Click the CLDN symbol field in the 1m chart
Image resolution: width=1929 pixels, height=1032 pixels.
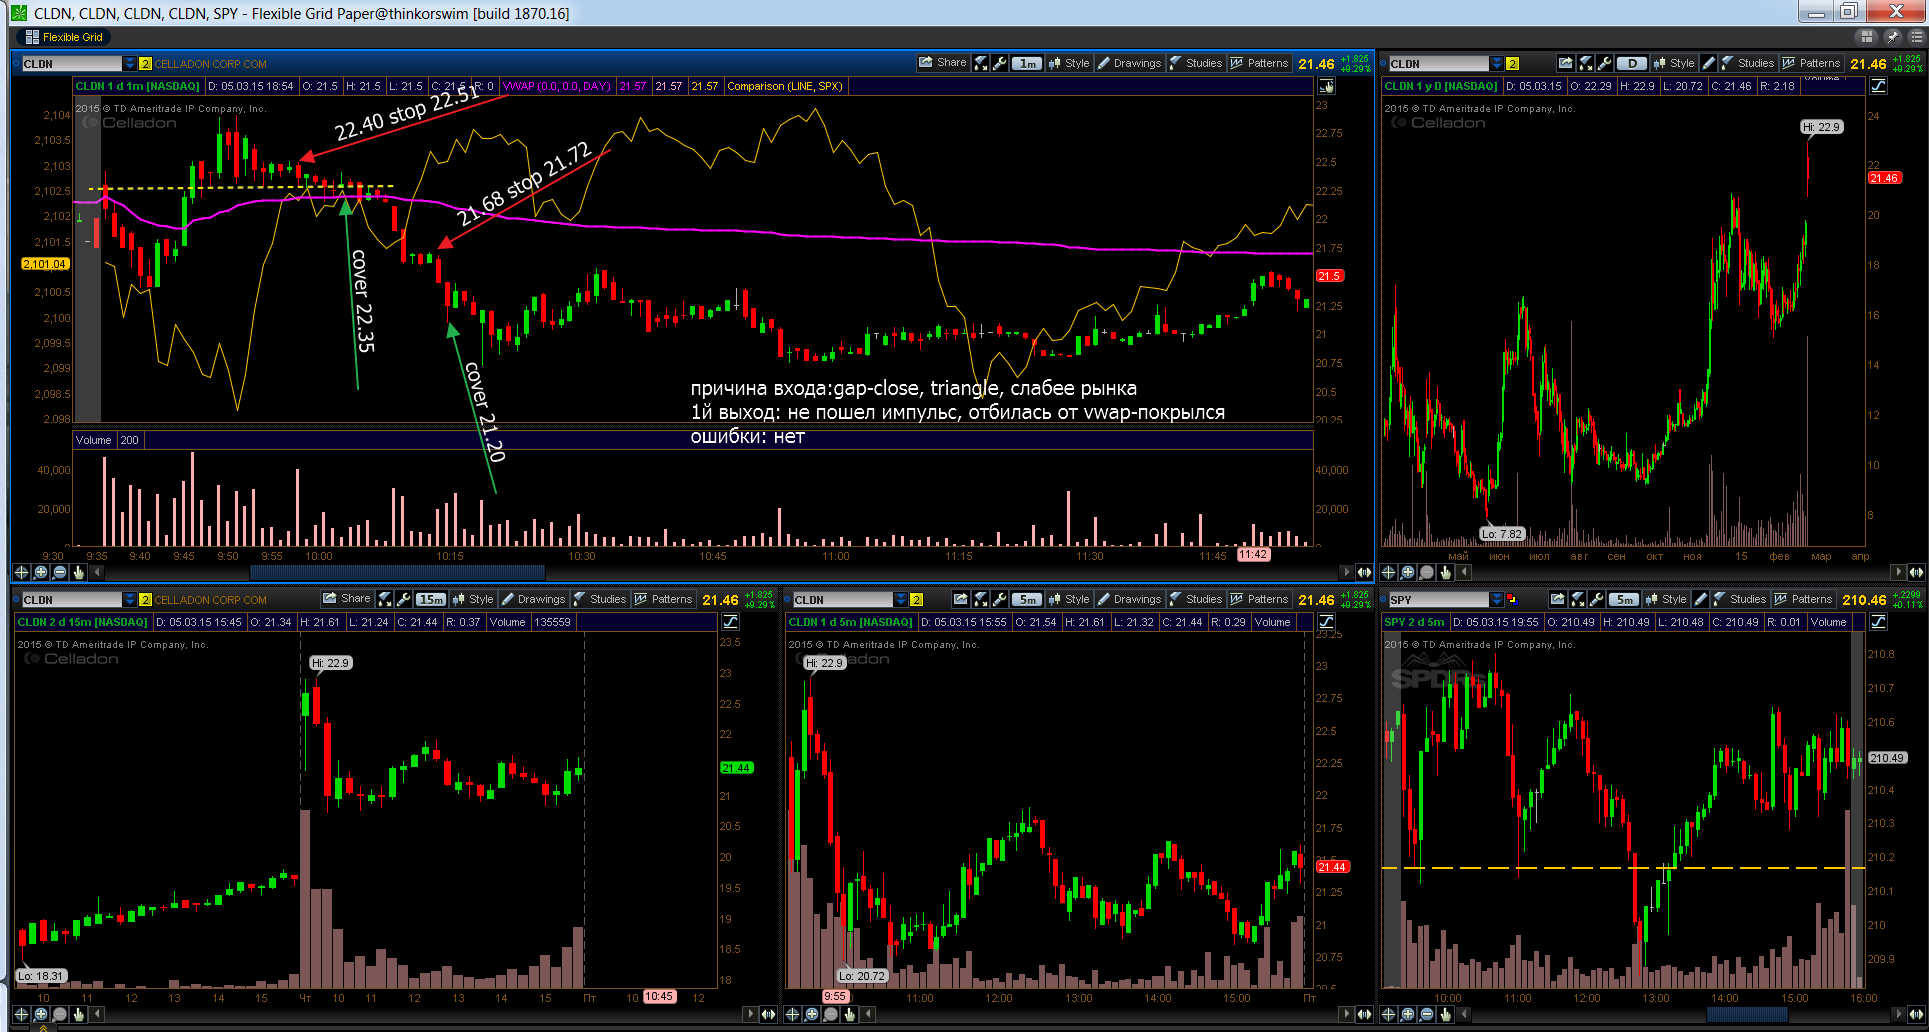[x=71, y=64]
